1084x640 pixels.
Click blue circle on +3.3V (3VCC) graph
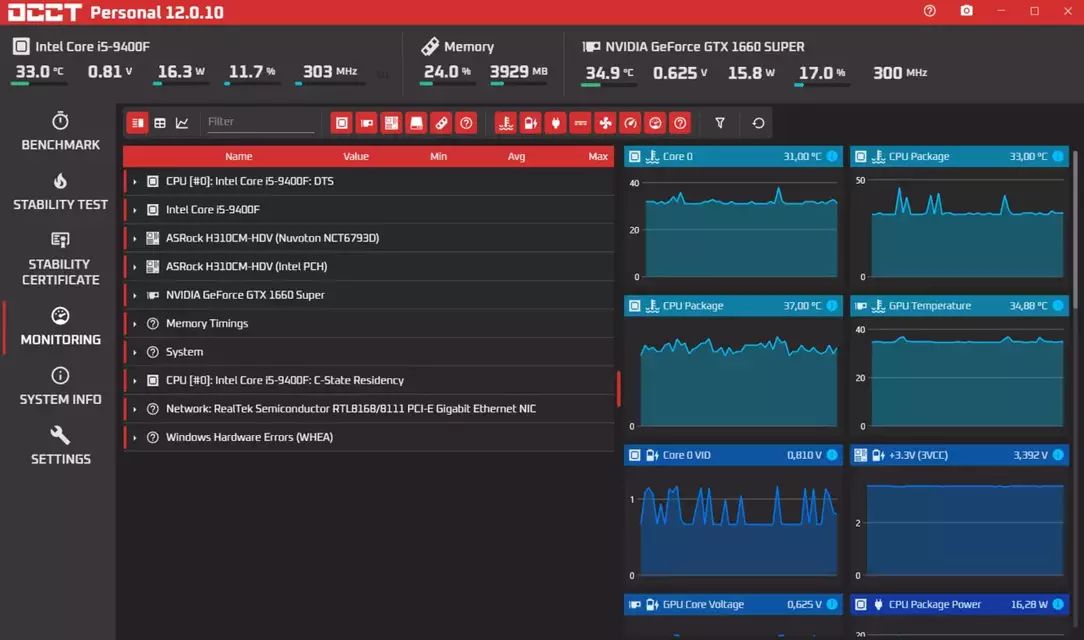tap(1058, 455)
